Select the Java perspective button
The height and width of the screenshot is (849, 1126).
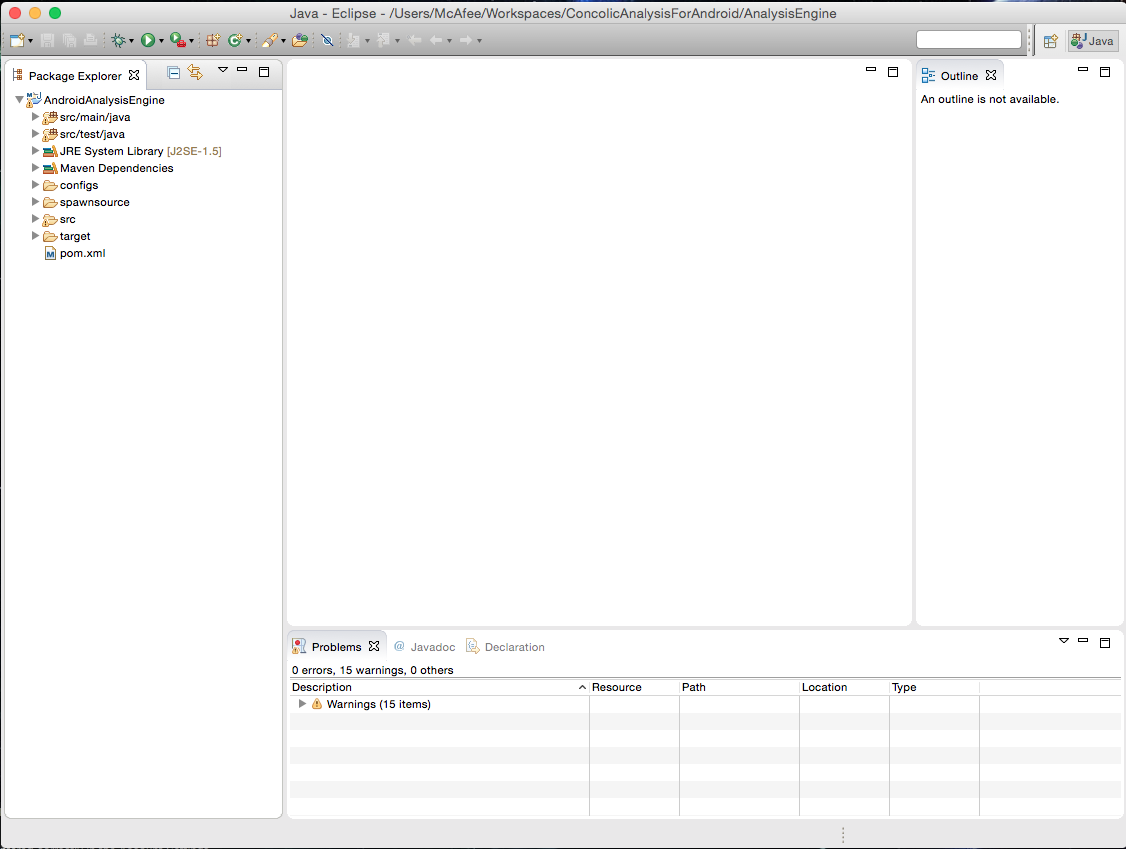coord(1092,41)
